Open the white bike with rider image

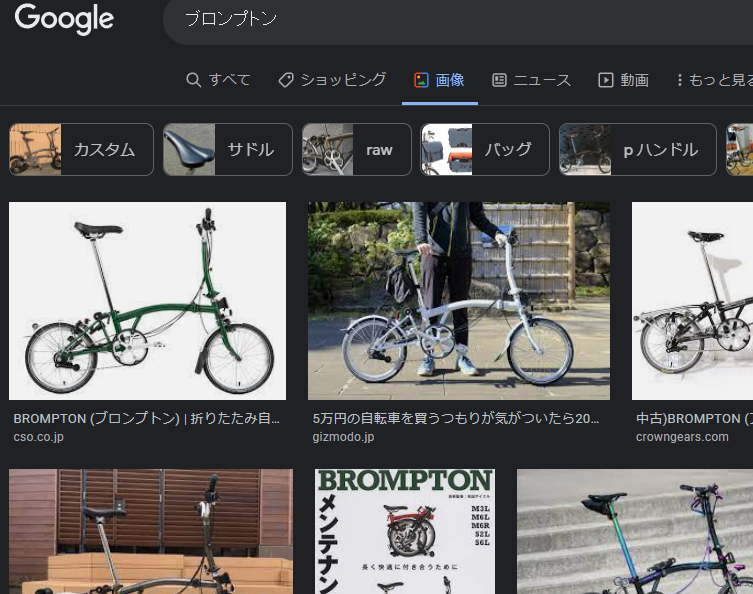coord(459,301)
